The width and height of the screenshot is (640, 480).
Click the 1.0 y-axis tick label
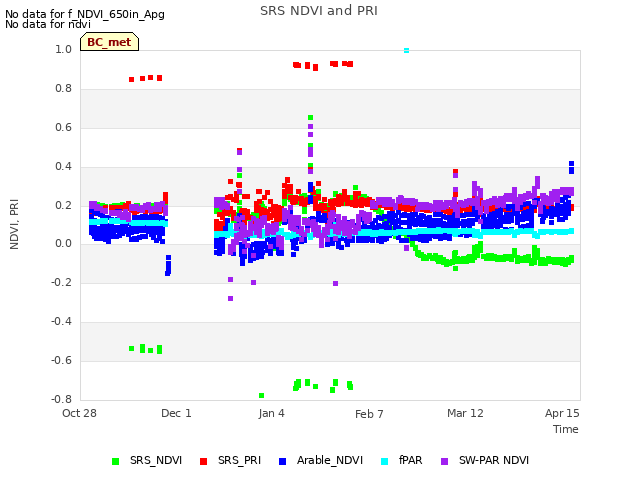point(63,49)
